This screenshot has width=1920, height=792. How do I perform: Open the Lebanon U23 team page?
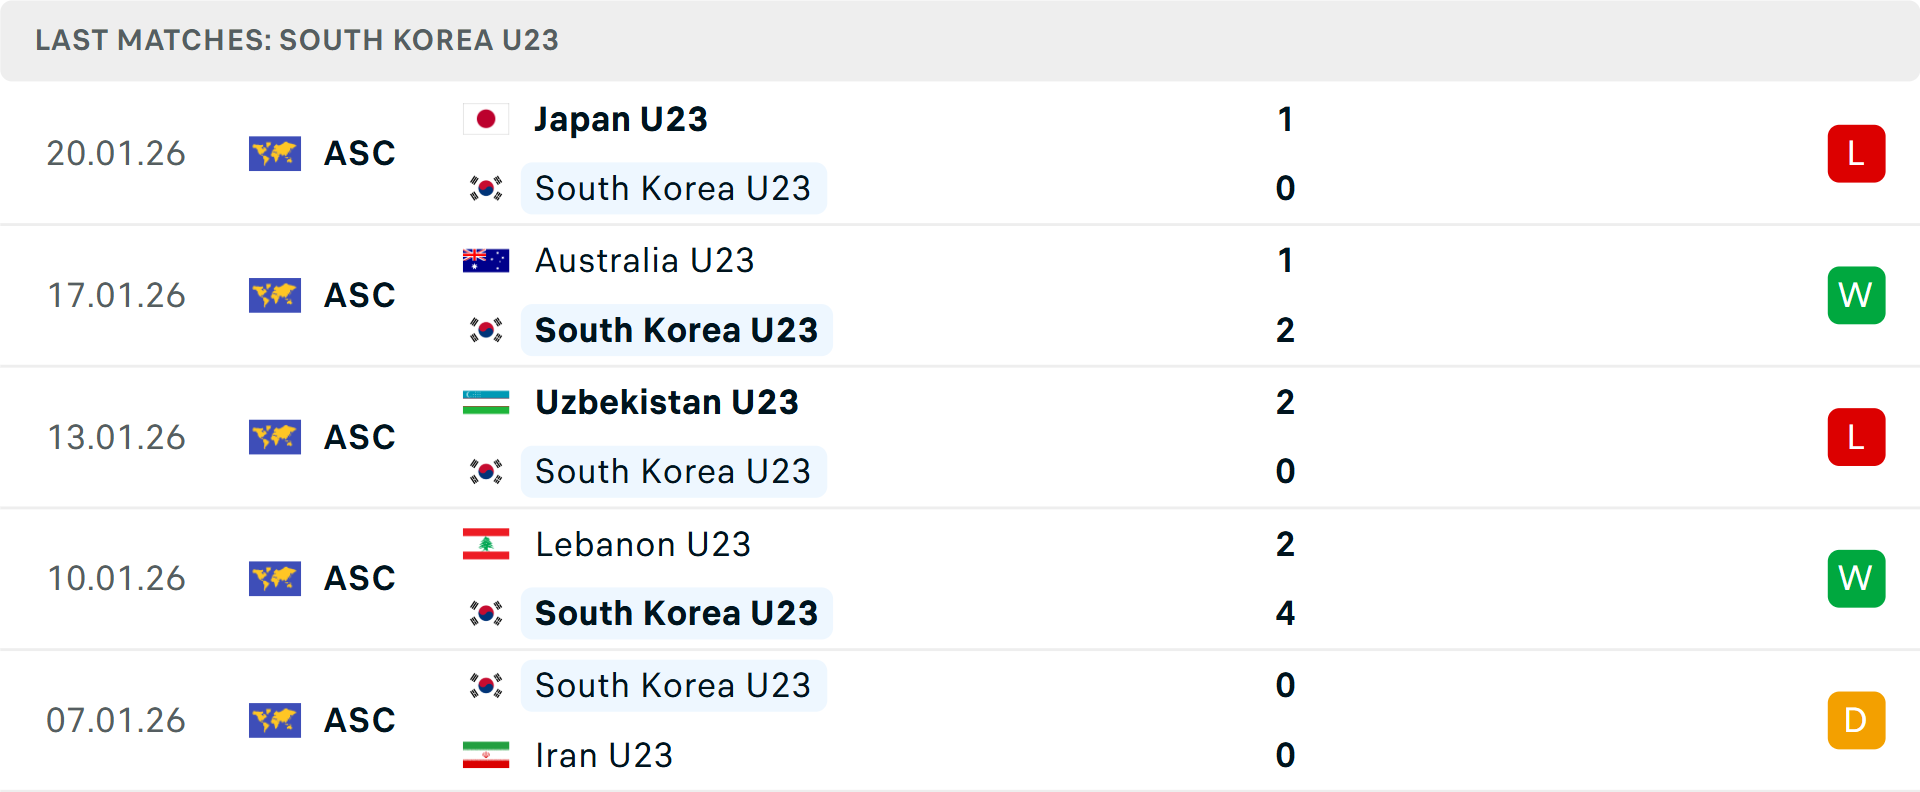pos(642,544)
